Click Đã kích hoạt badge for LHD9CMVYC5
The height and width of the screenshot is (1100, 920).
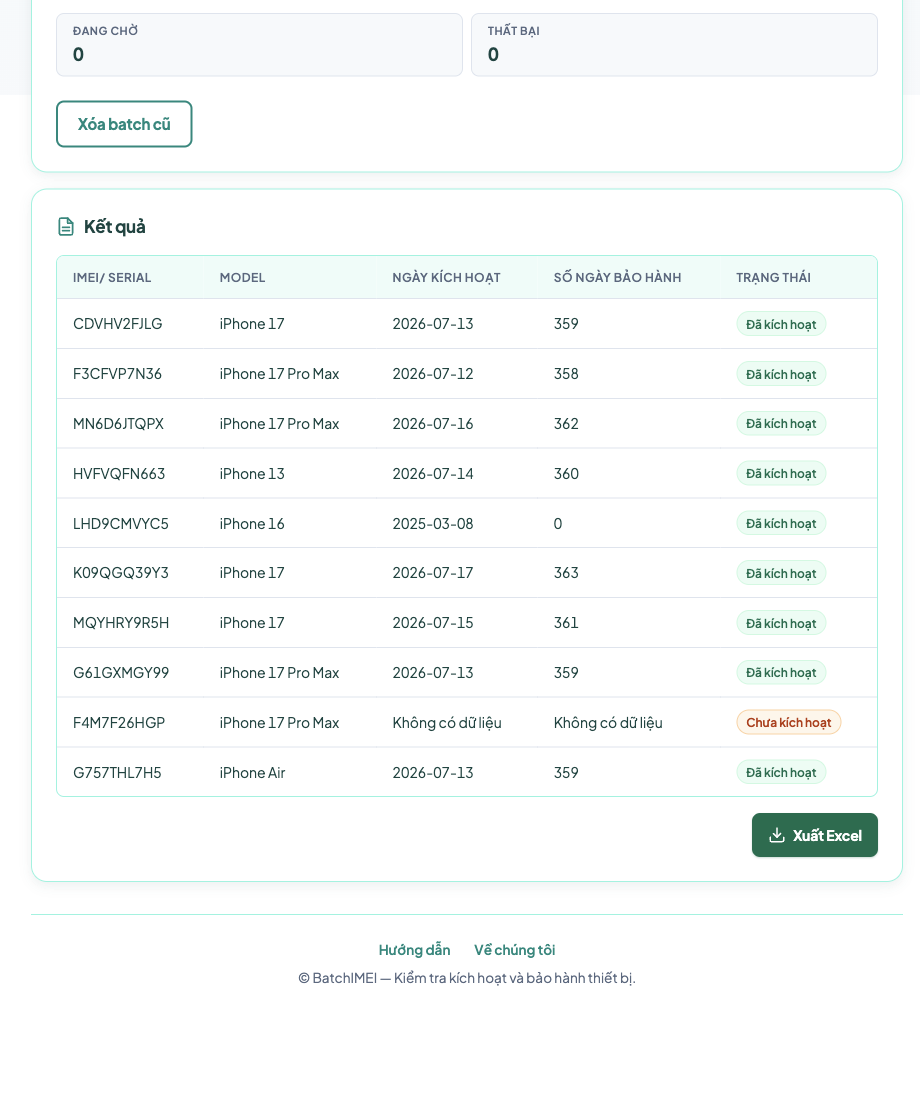tap(781, 523)
